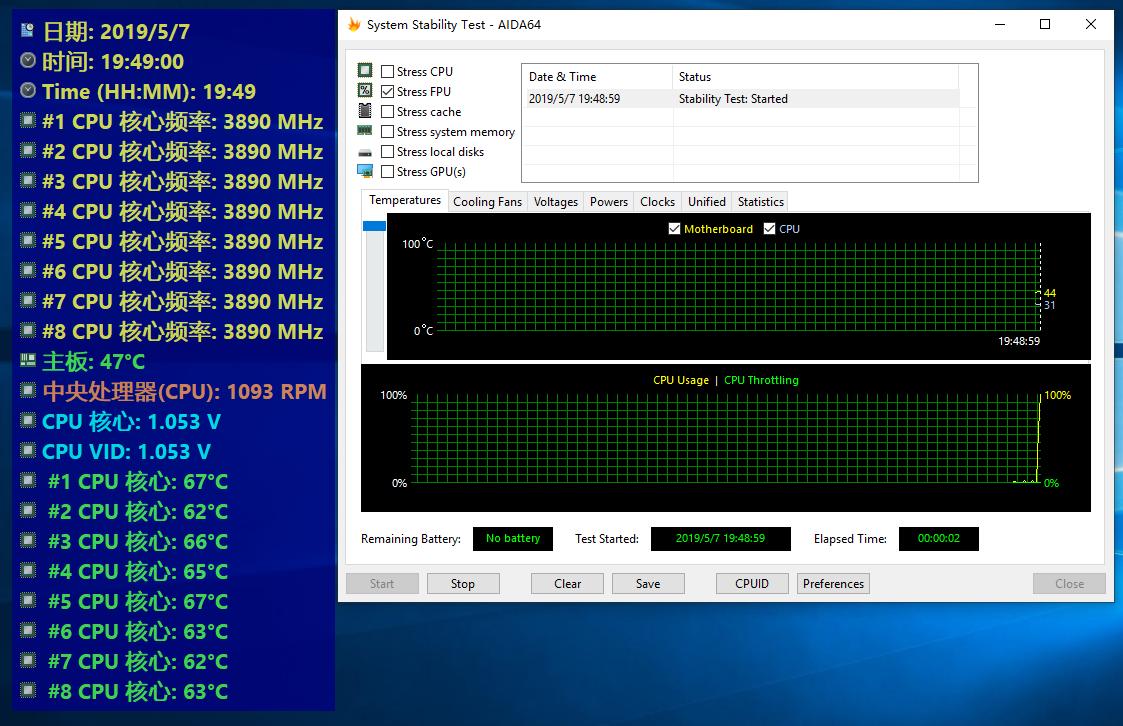The width and height of the screenshot is (1123, 726).
Task: Click the motherboard icon next to 主板 temperature
Action: click(x=28, y=360)
